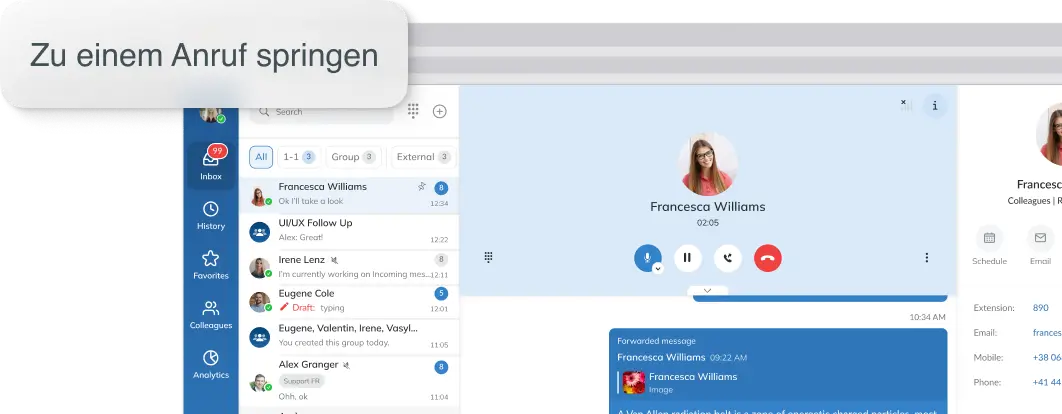Screen dimensions: 1062x414
Task: Open the dial pad next to search
Action: pyautogui.click(x=413, y=111)
